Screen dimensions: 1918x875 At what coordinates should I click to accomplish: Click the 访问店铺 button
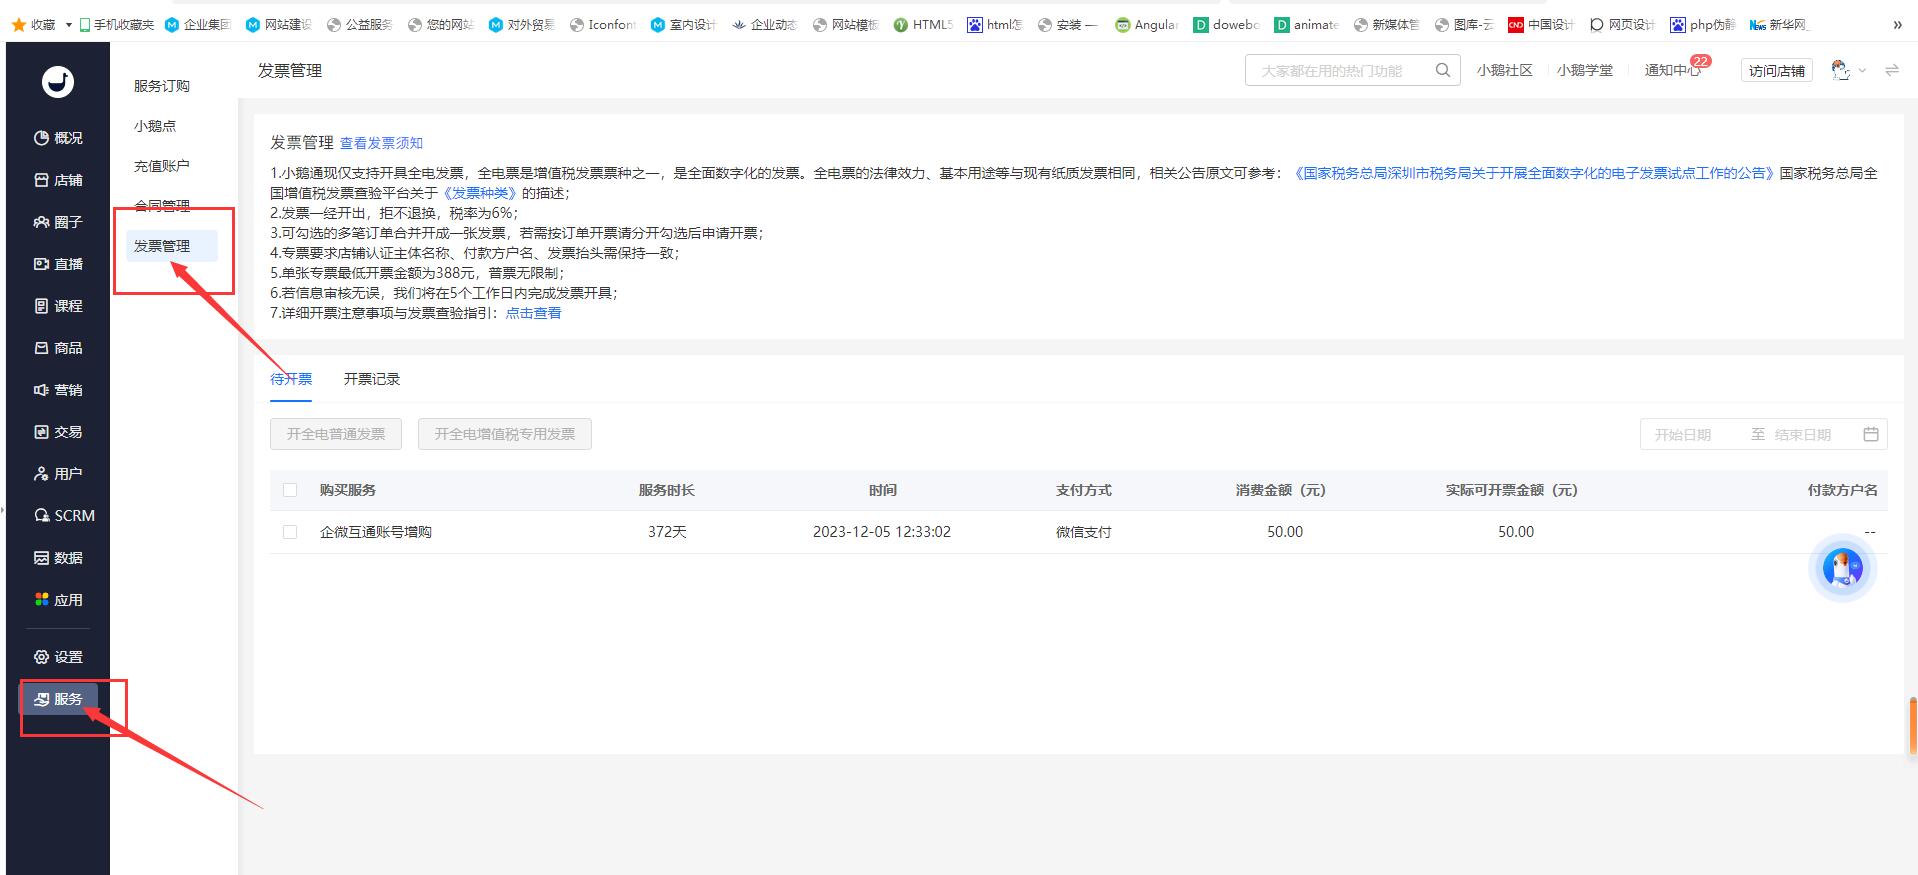coord(1776,71)
